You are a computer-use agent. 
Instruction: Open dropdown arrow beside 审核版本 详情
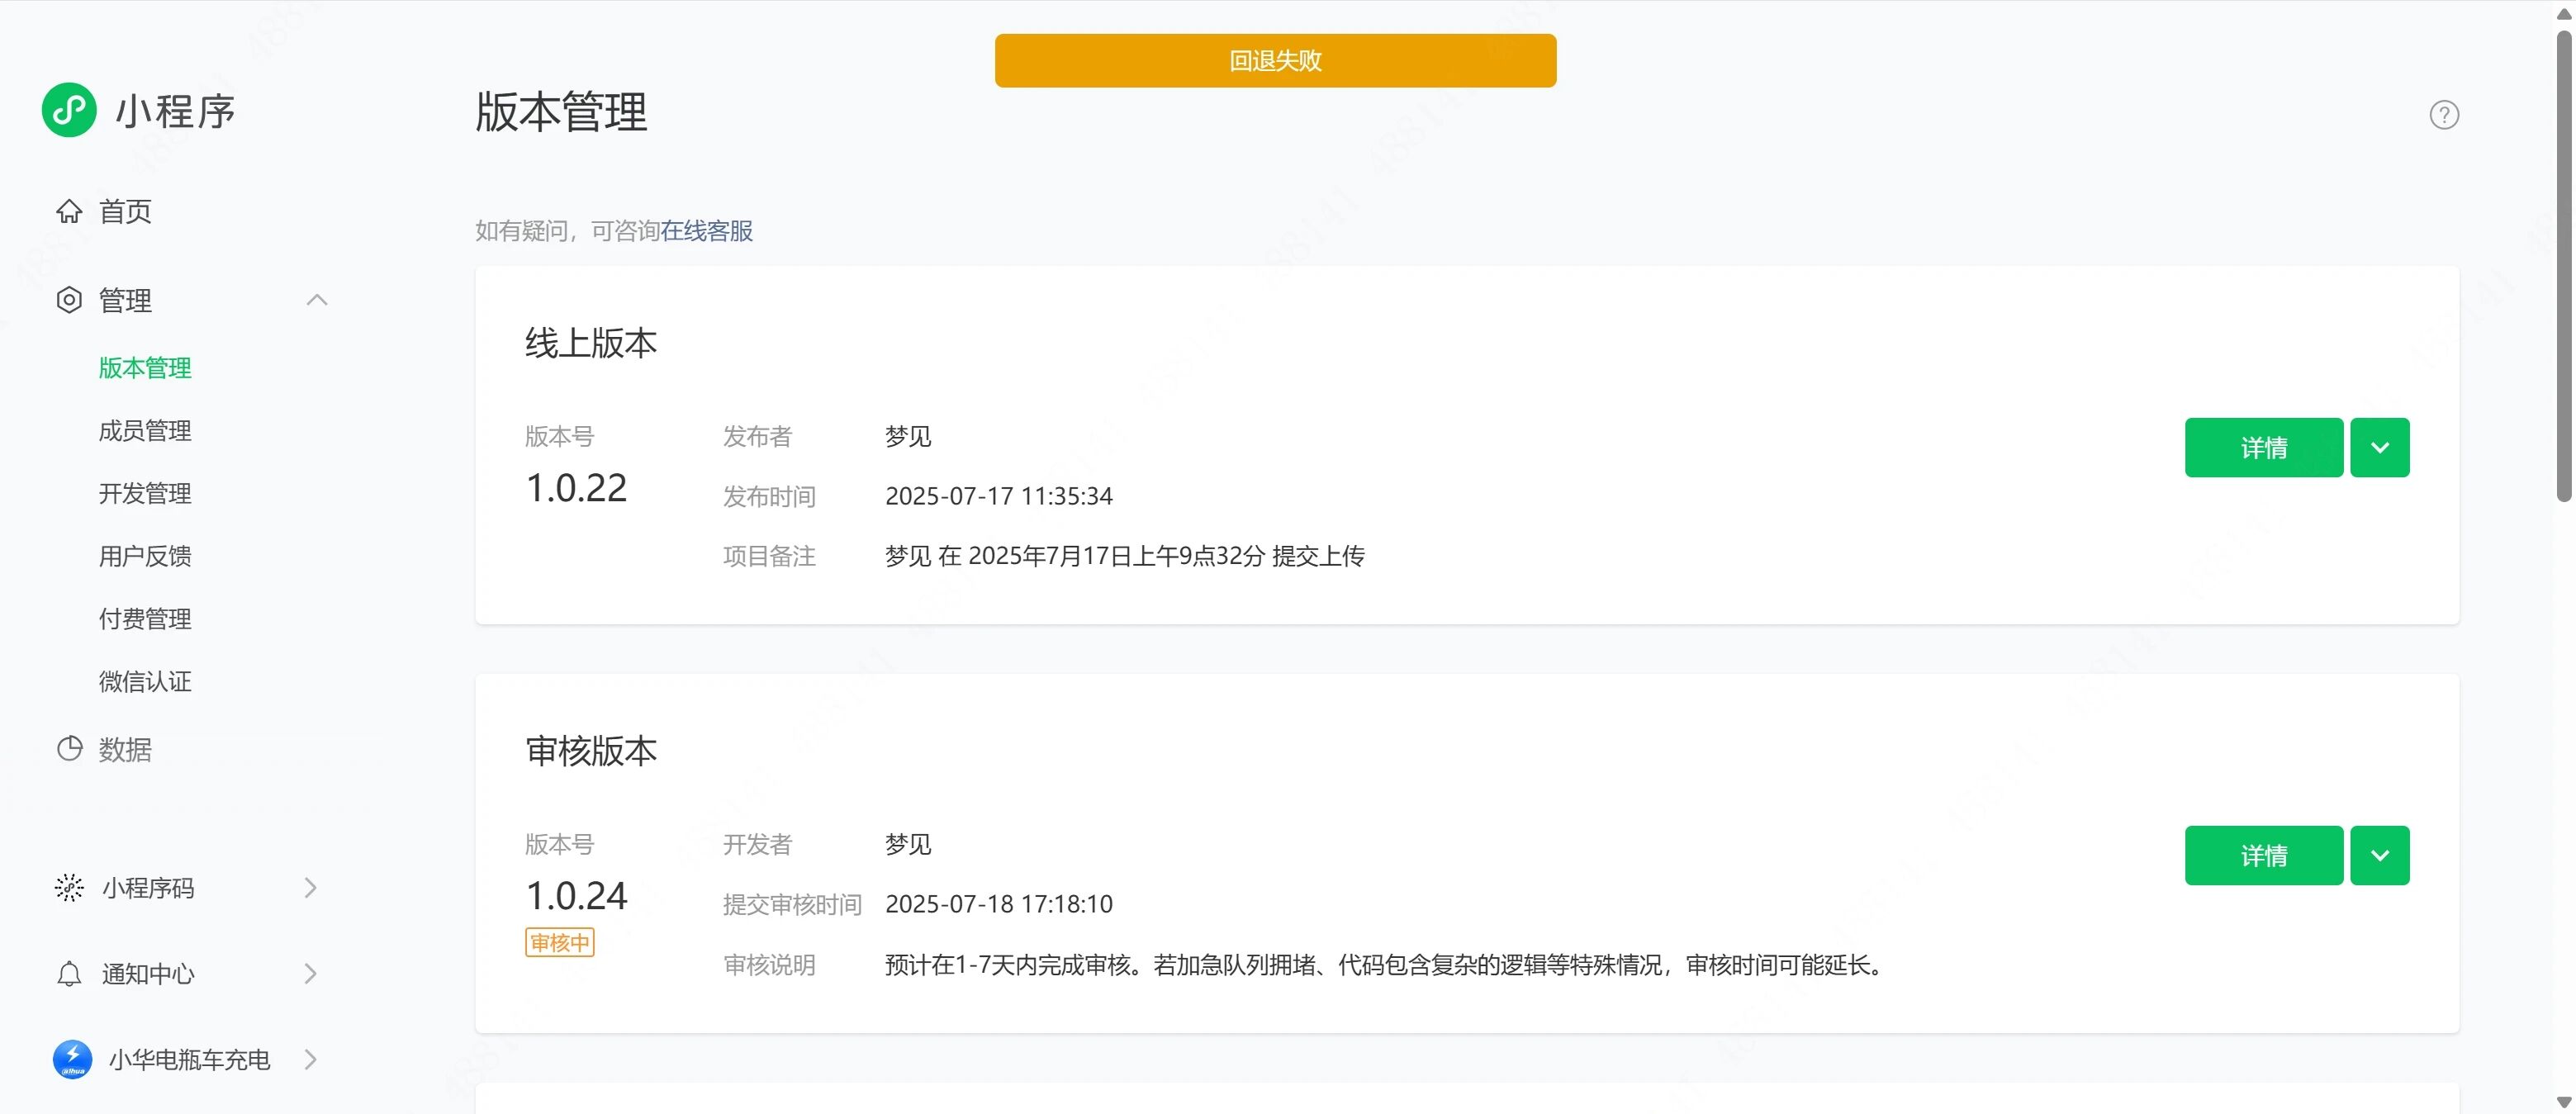pyautogui.click(x=2379, y=856)
